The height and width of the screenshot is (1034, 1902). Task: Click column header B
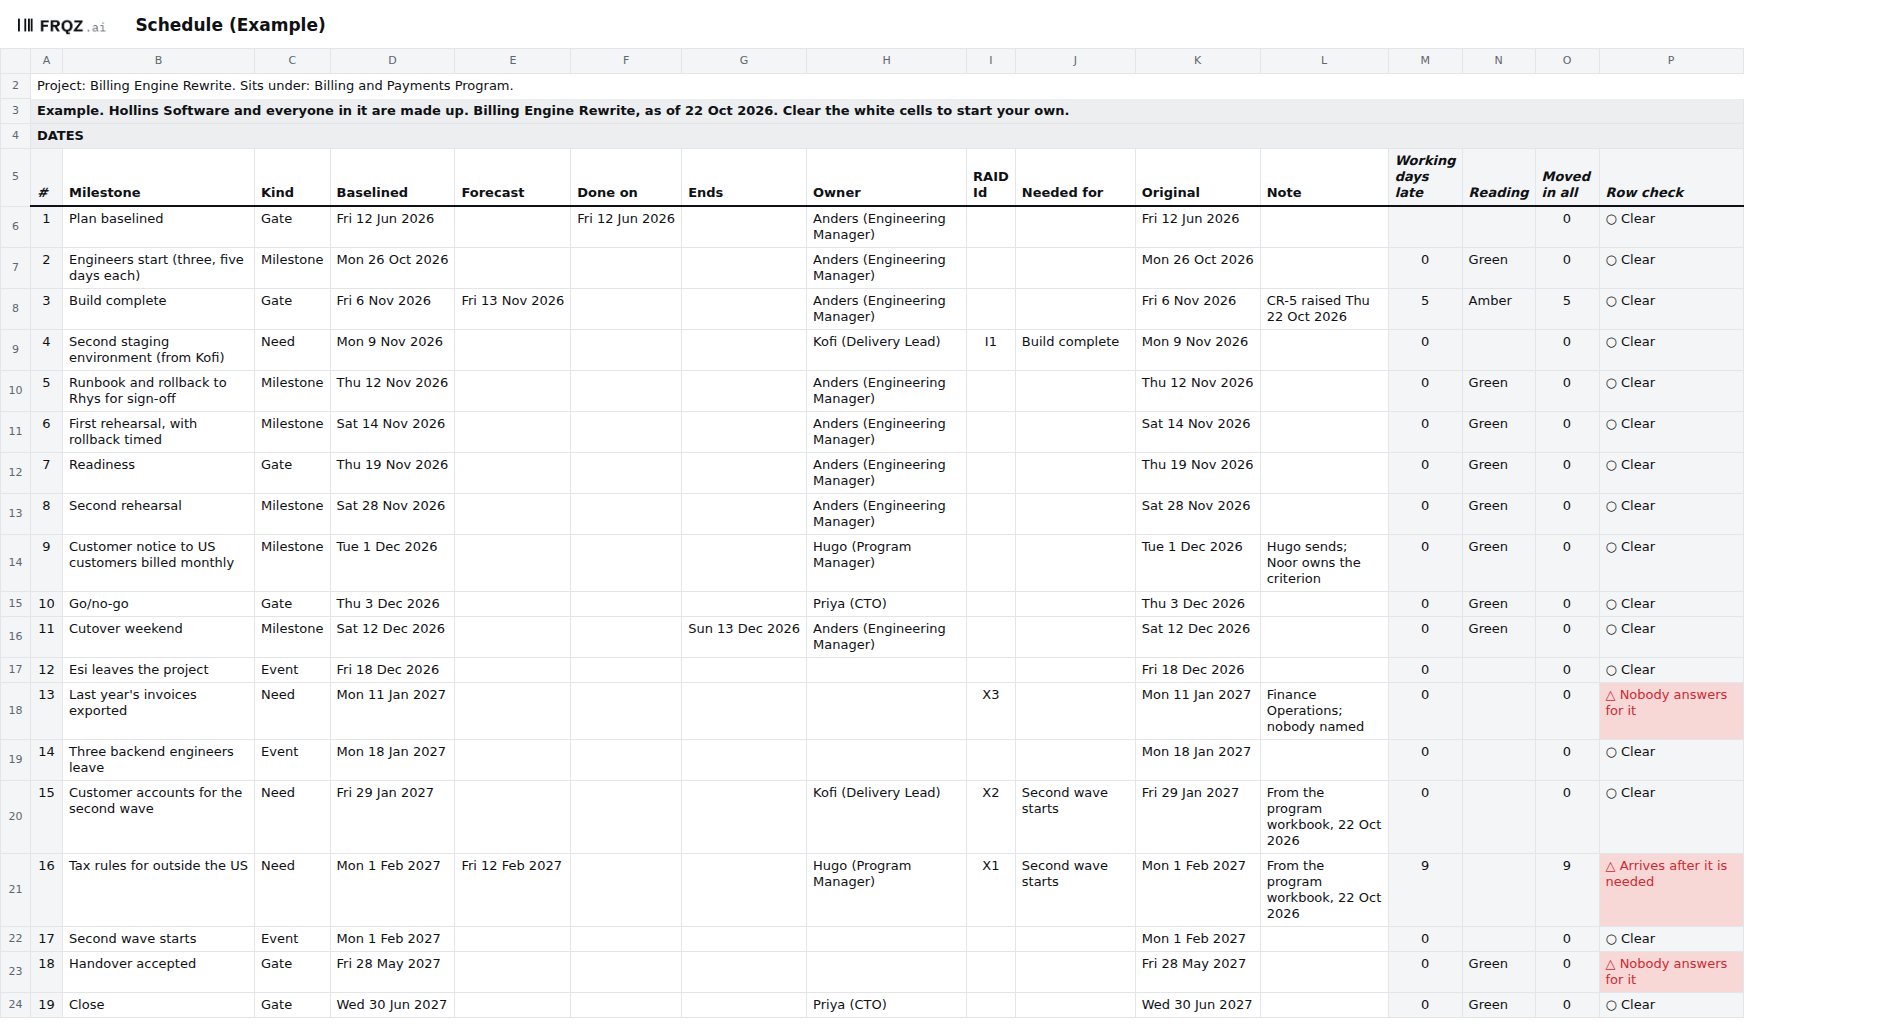(158, 61)
